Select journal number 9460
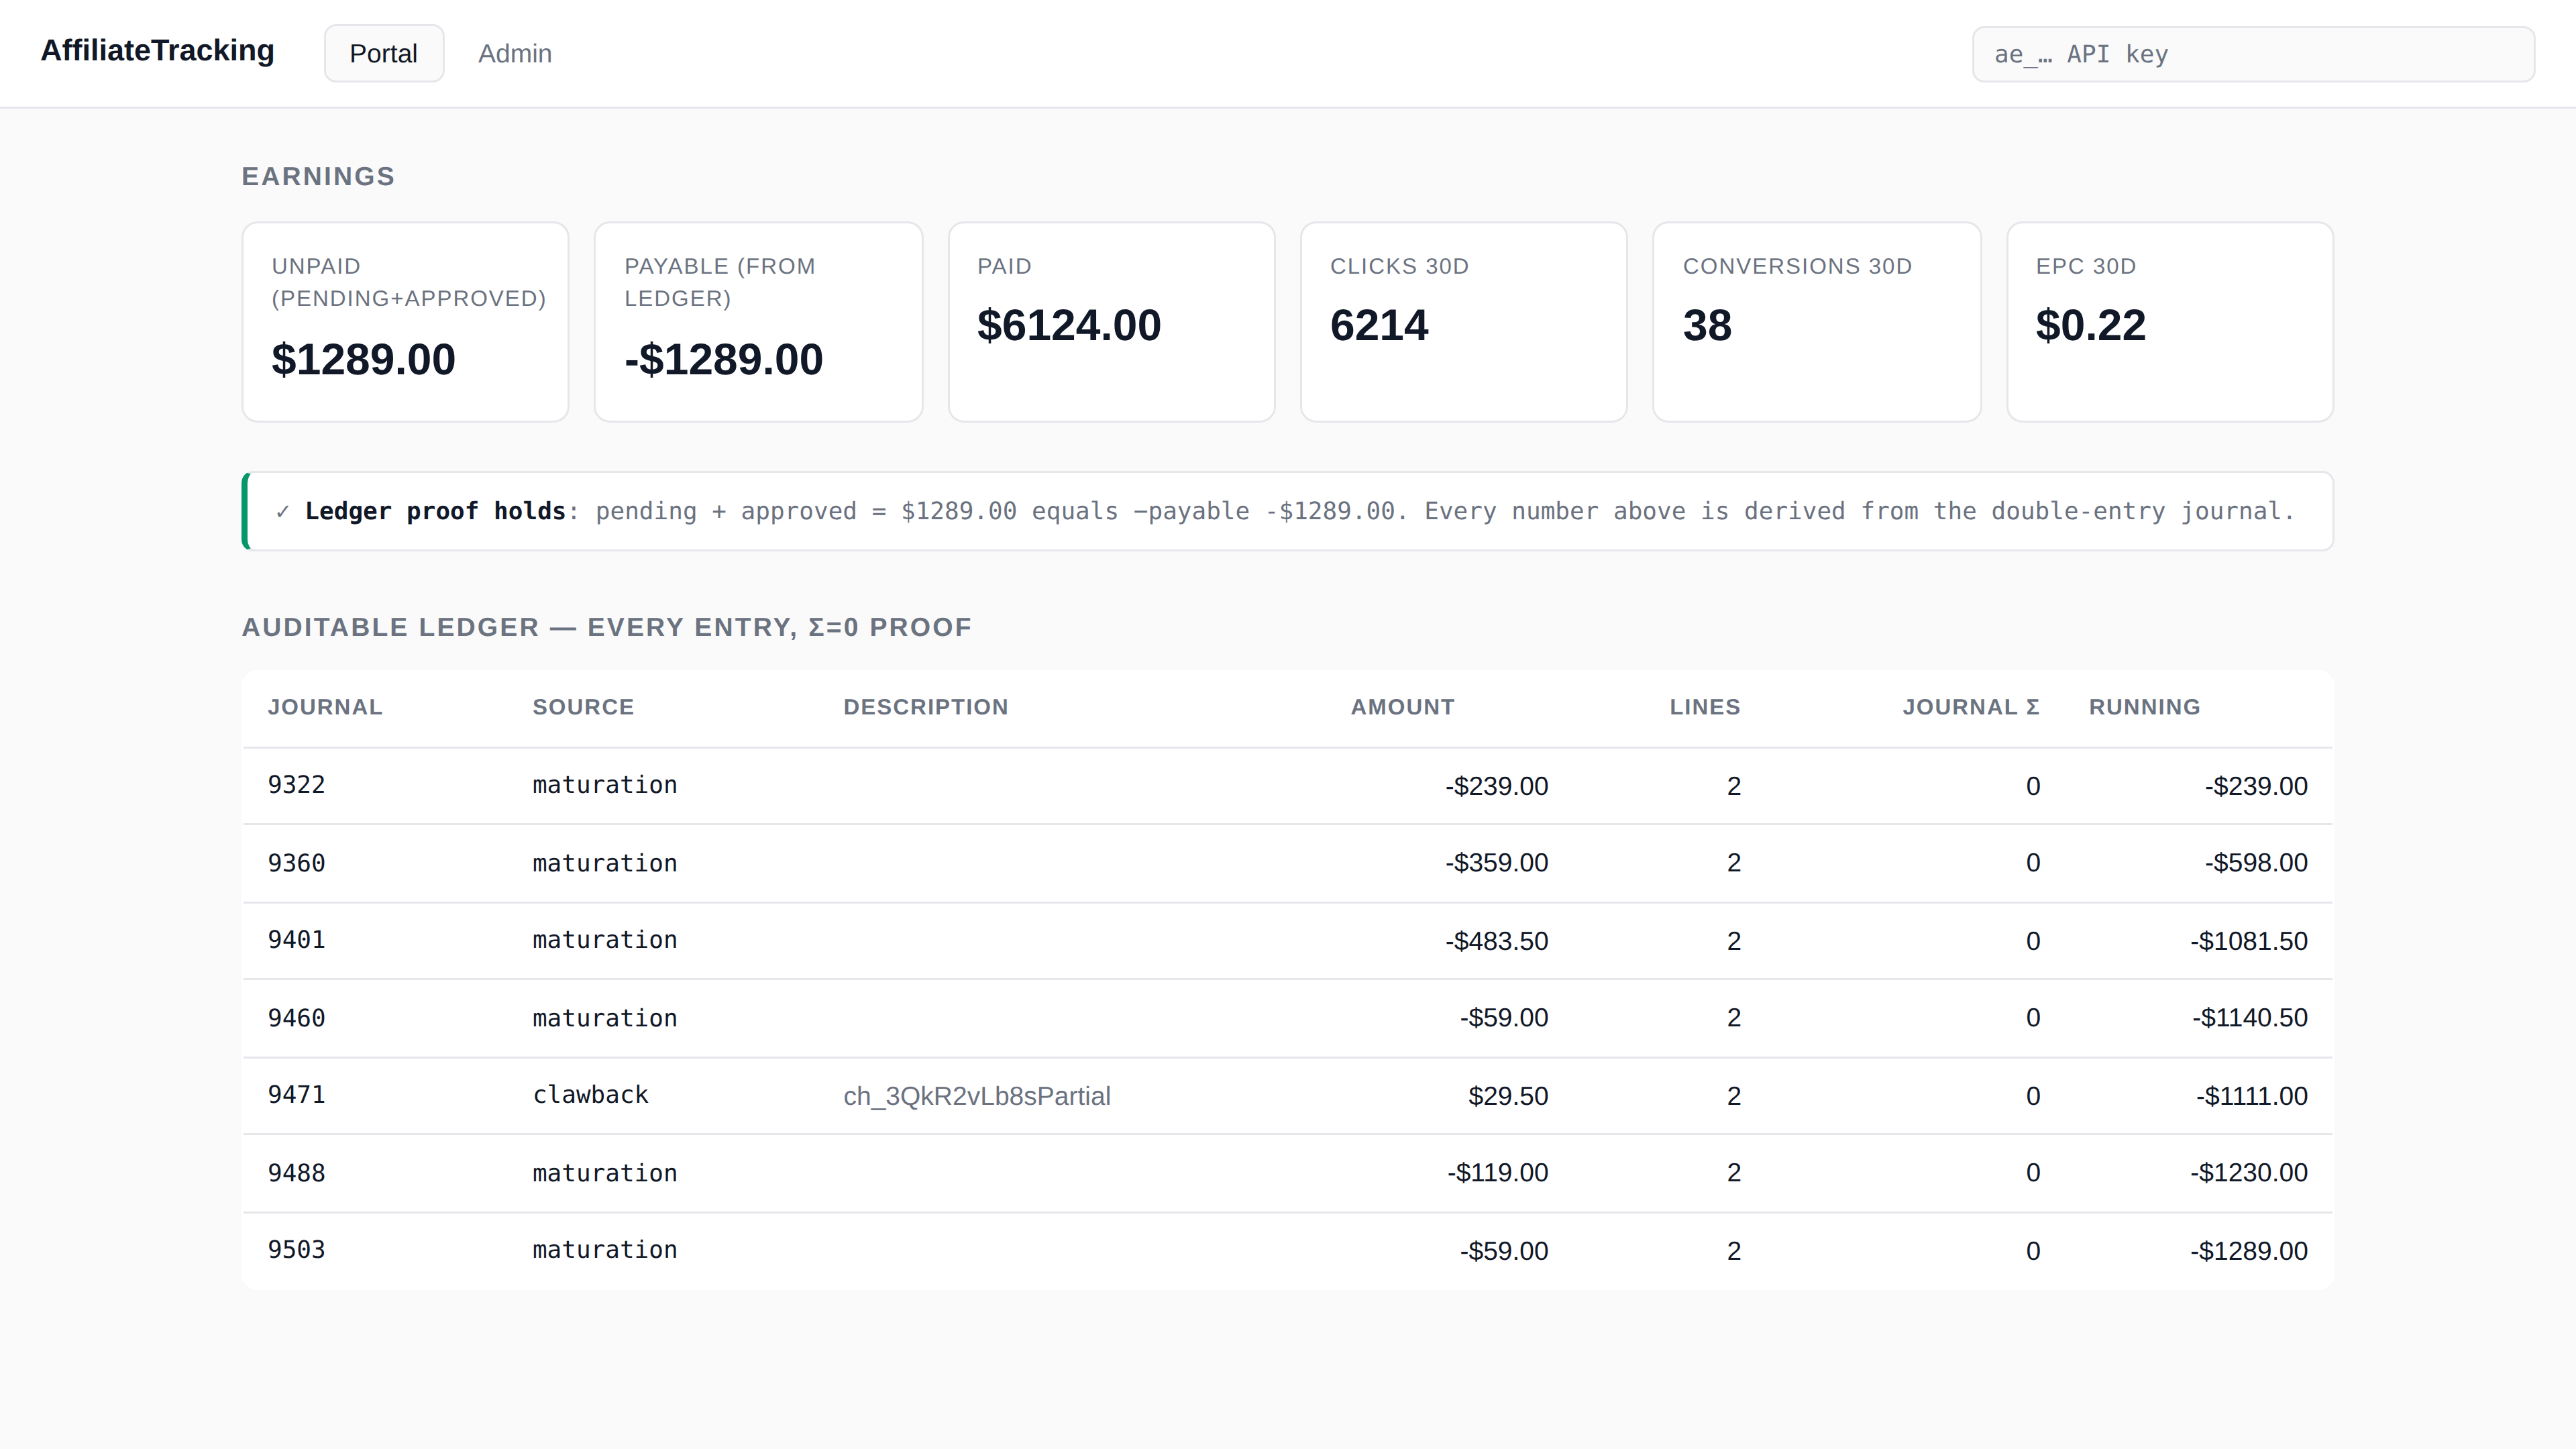This screenshot has height=1449, width=2576. 296,1018
